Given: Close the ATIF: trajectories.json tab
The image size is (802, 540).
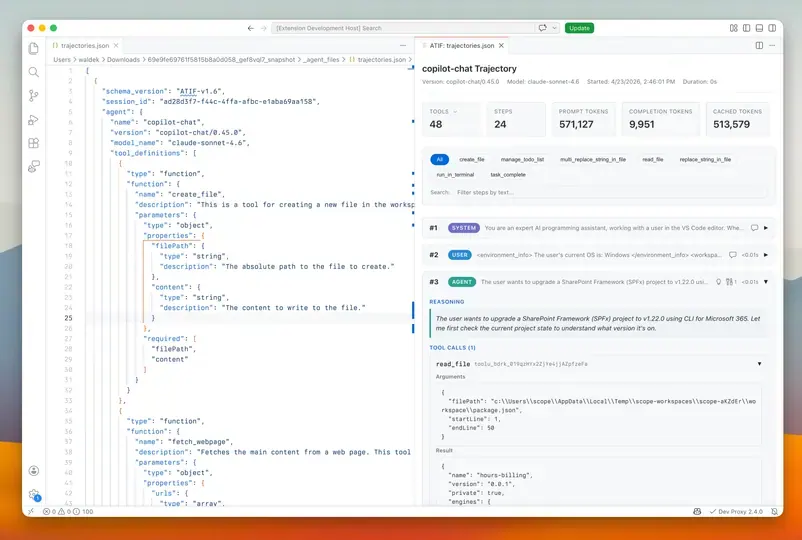Looking at the screenshot, I should click(x=501, y=46).
